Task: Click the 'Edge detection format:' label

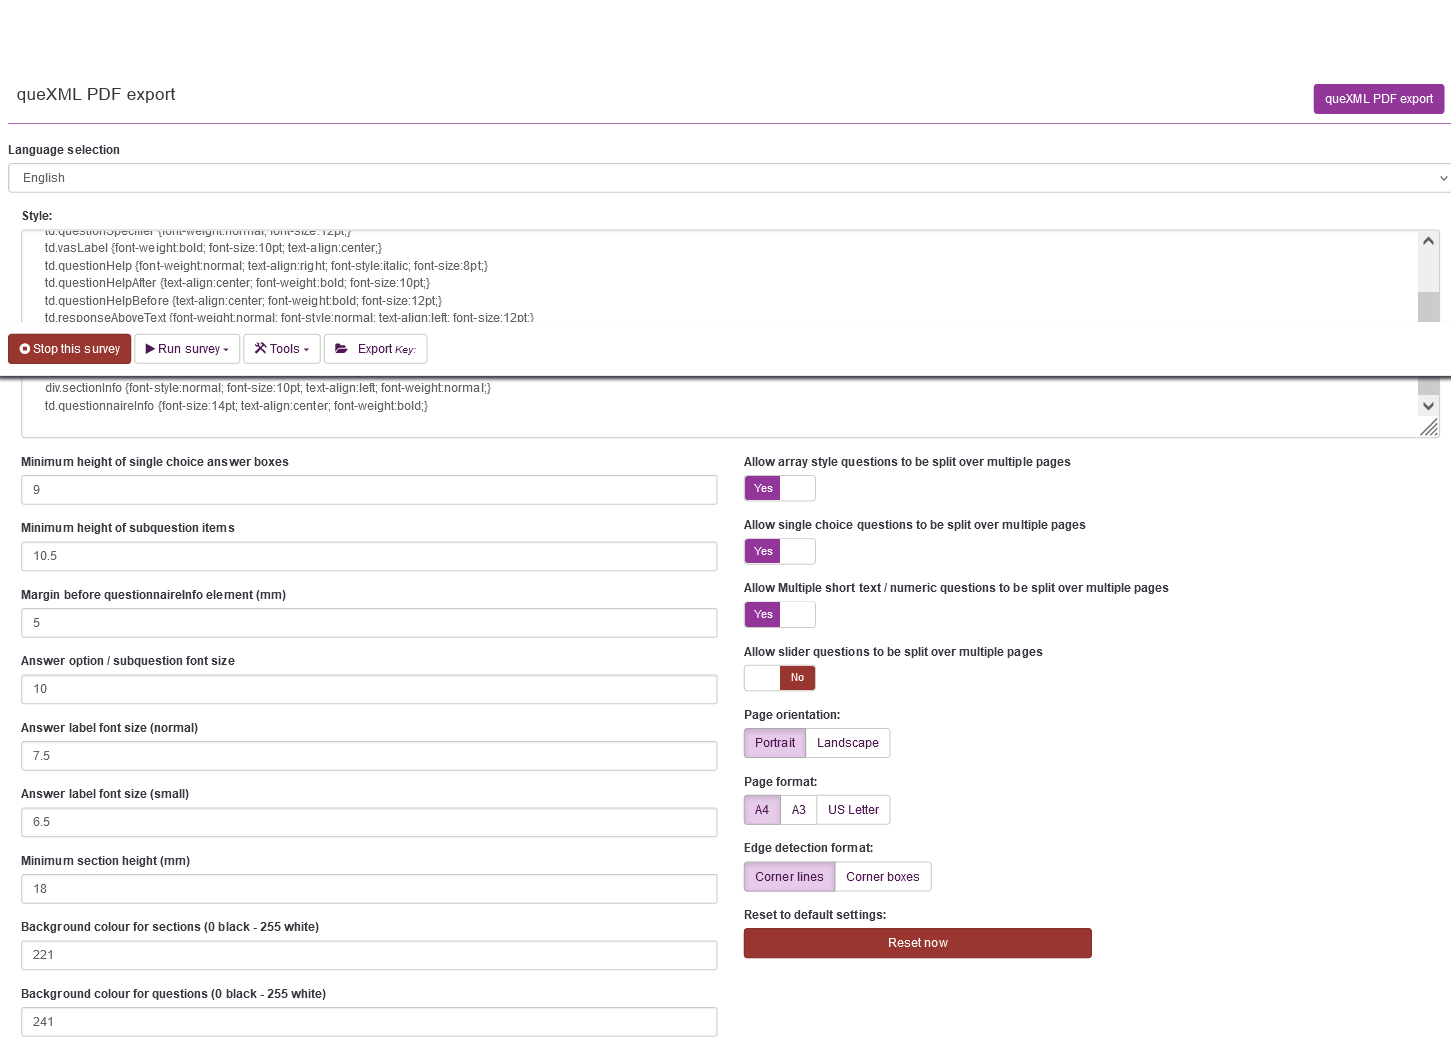Action: coord(808,848)
